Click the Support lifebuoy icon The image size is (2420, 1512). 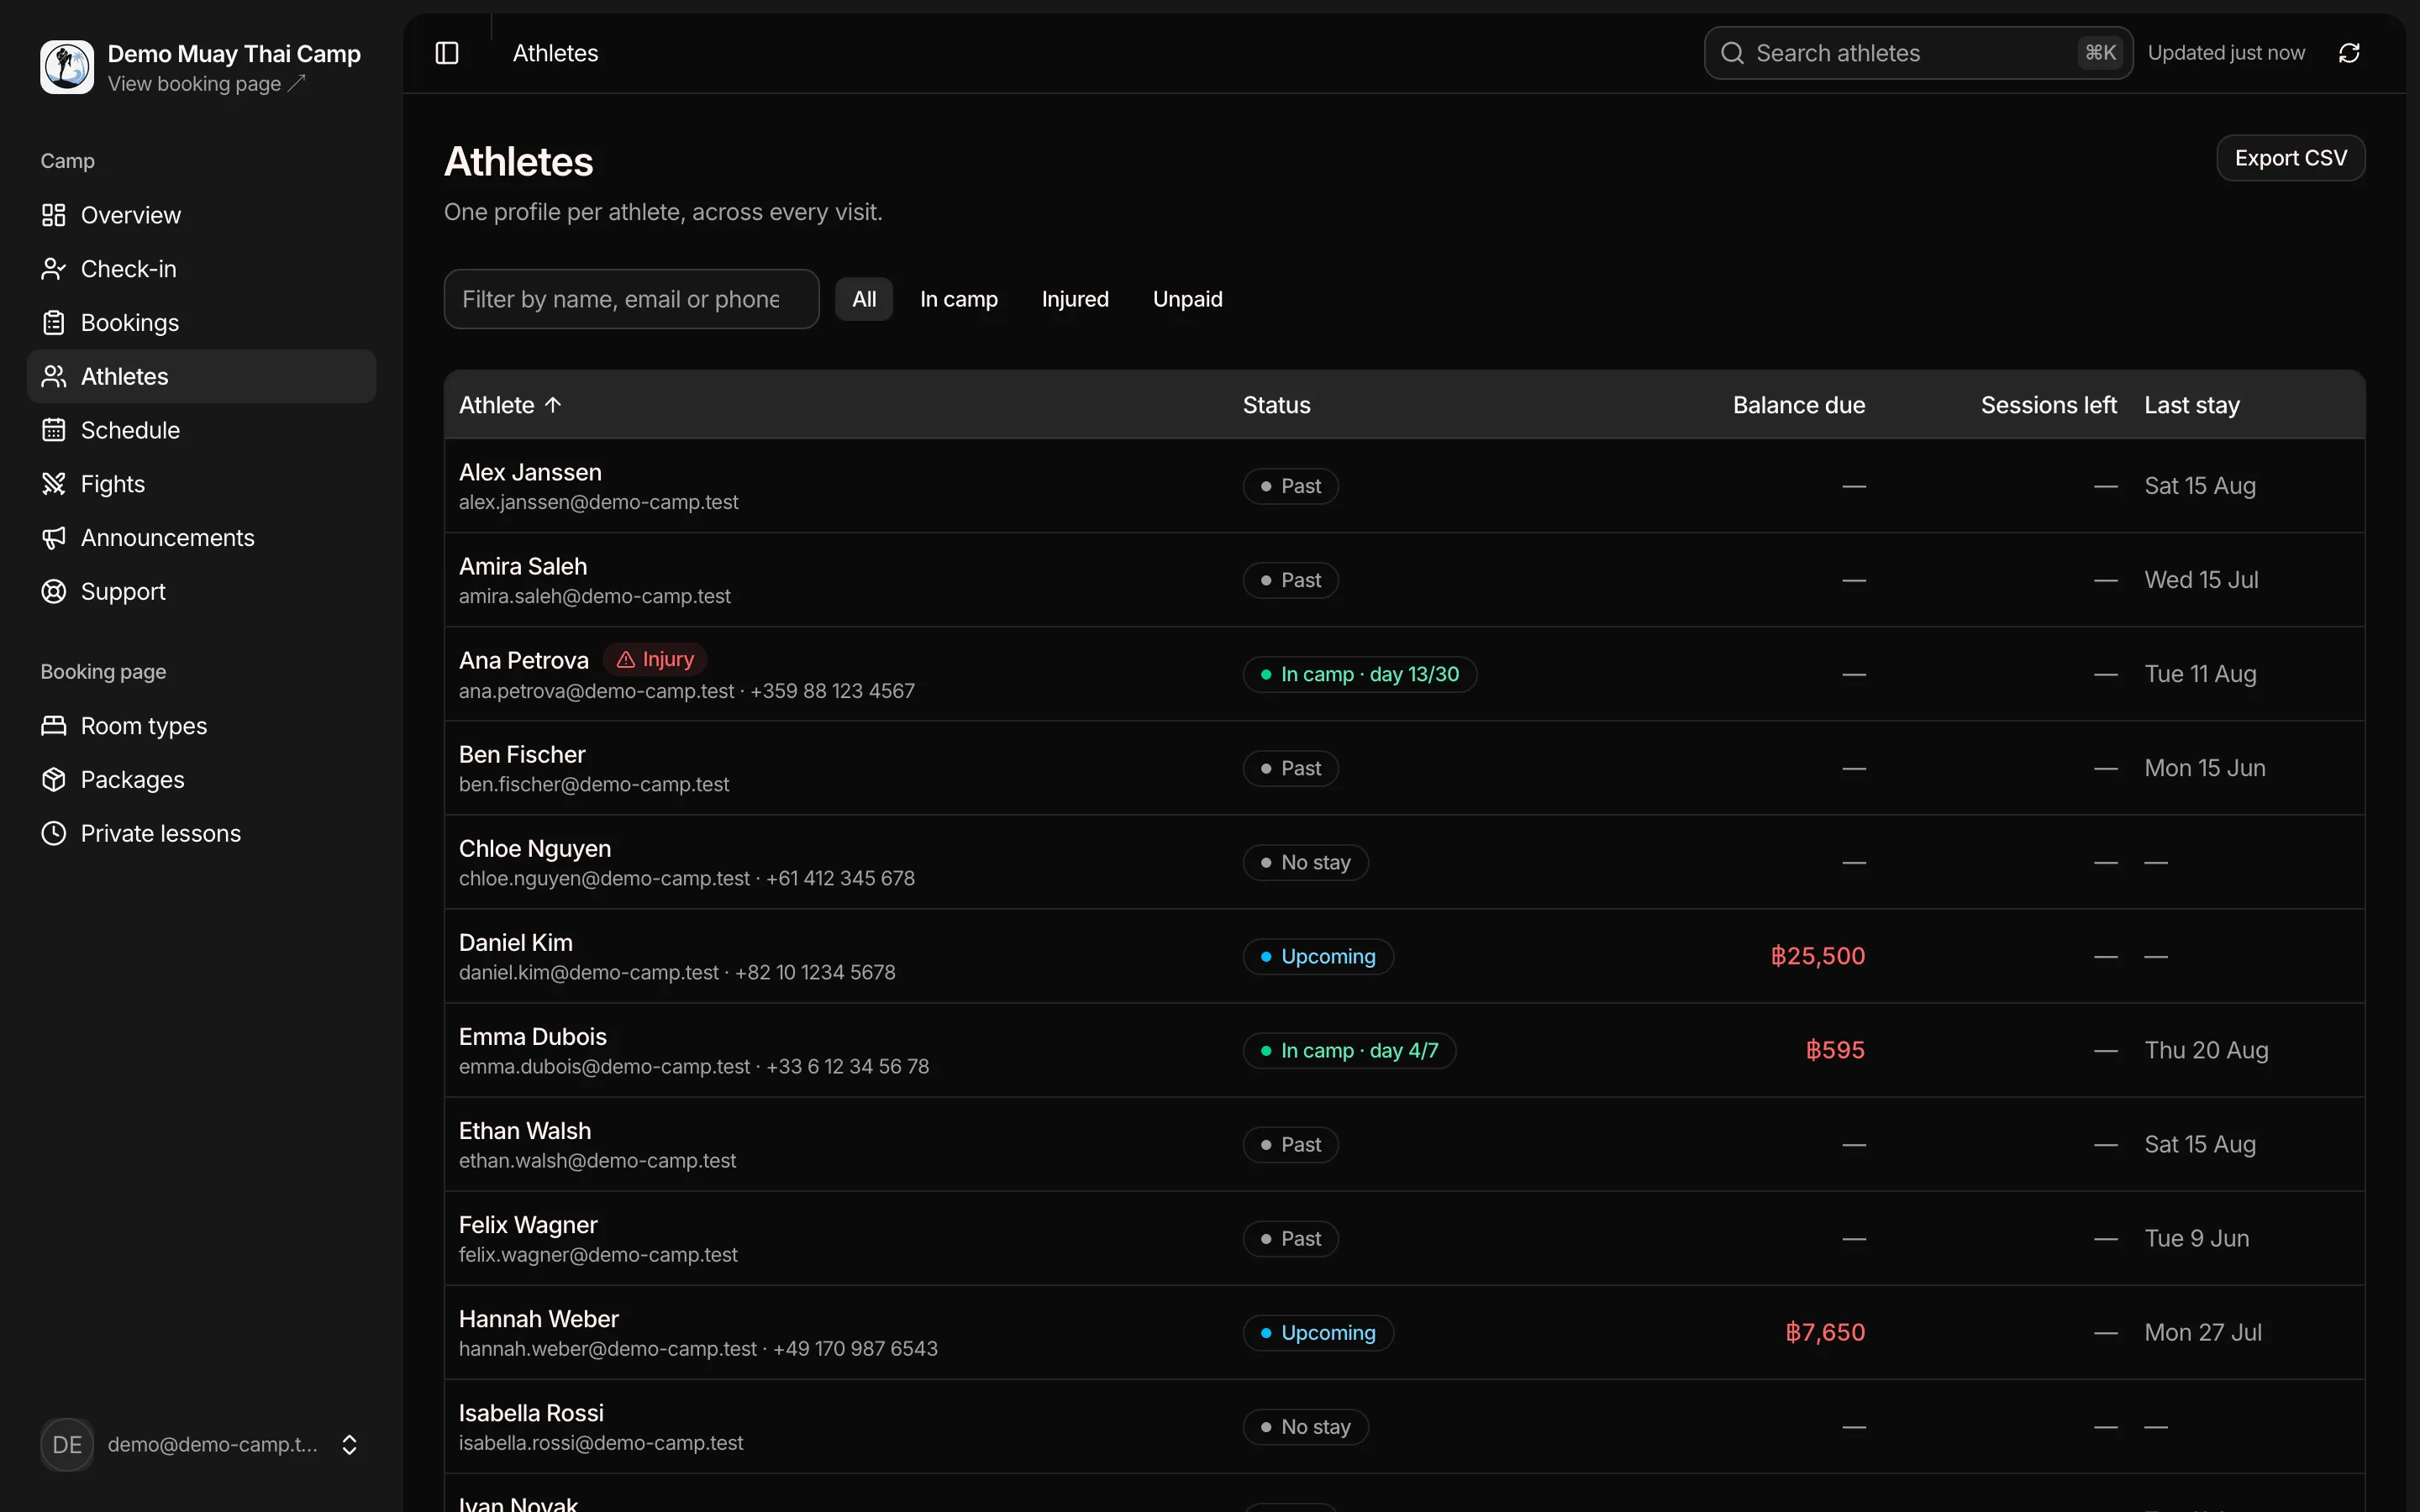pos(54,592)
